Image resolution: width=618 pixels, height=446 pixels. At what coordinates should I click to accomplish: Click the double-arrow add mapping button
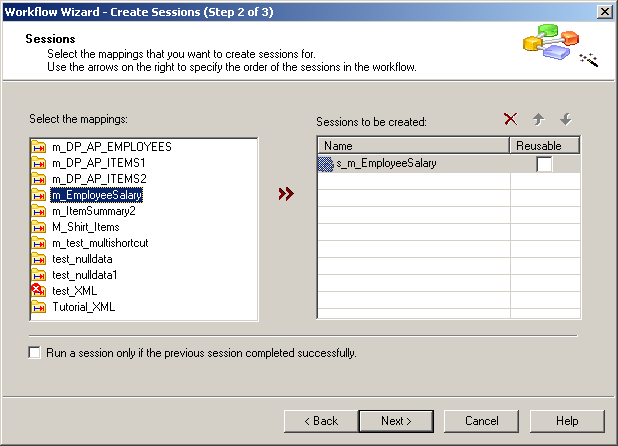click(287, 194)
